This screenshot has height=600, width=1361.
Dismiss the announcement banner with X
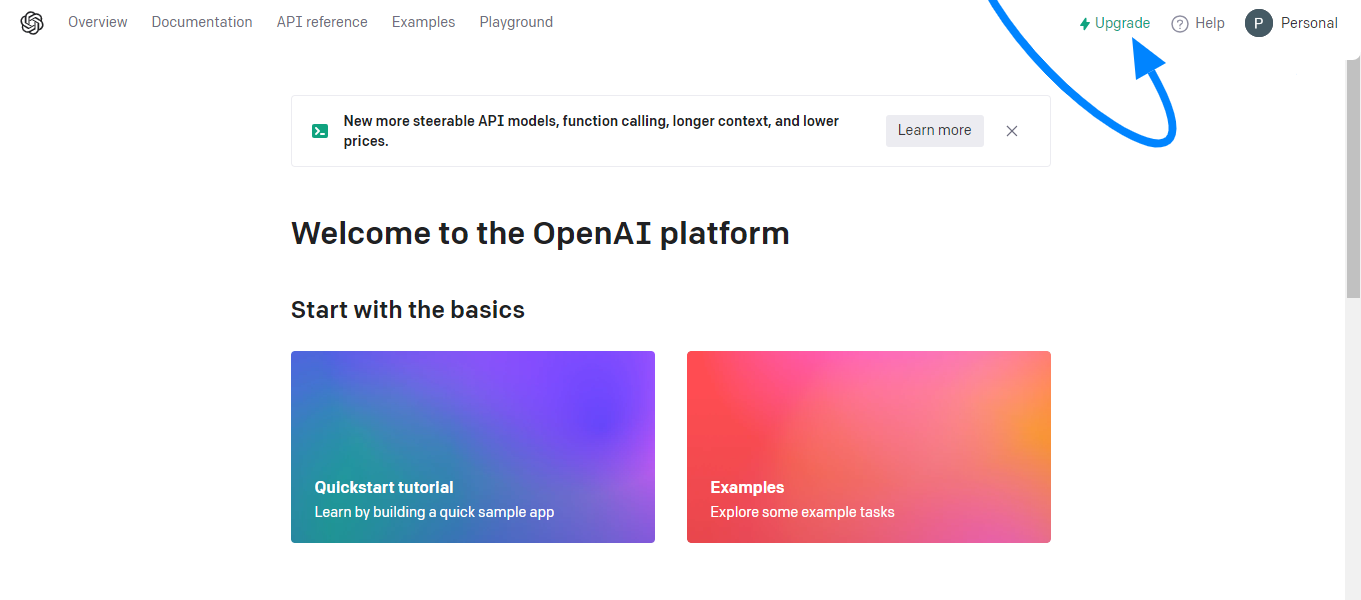(1012, 131)
